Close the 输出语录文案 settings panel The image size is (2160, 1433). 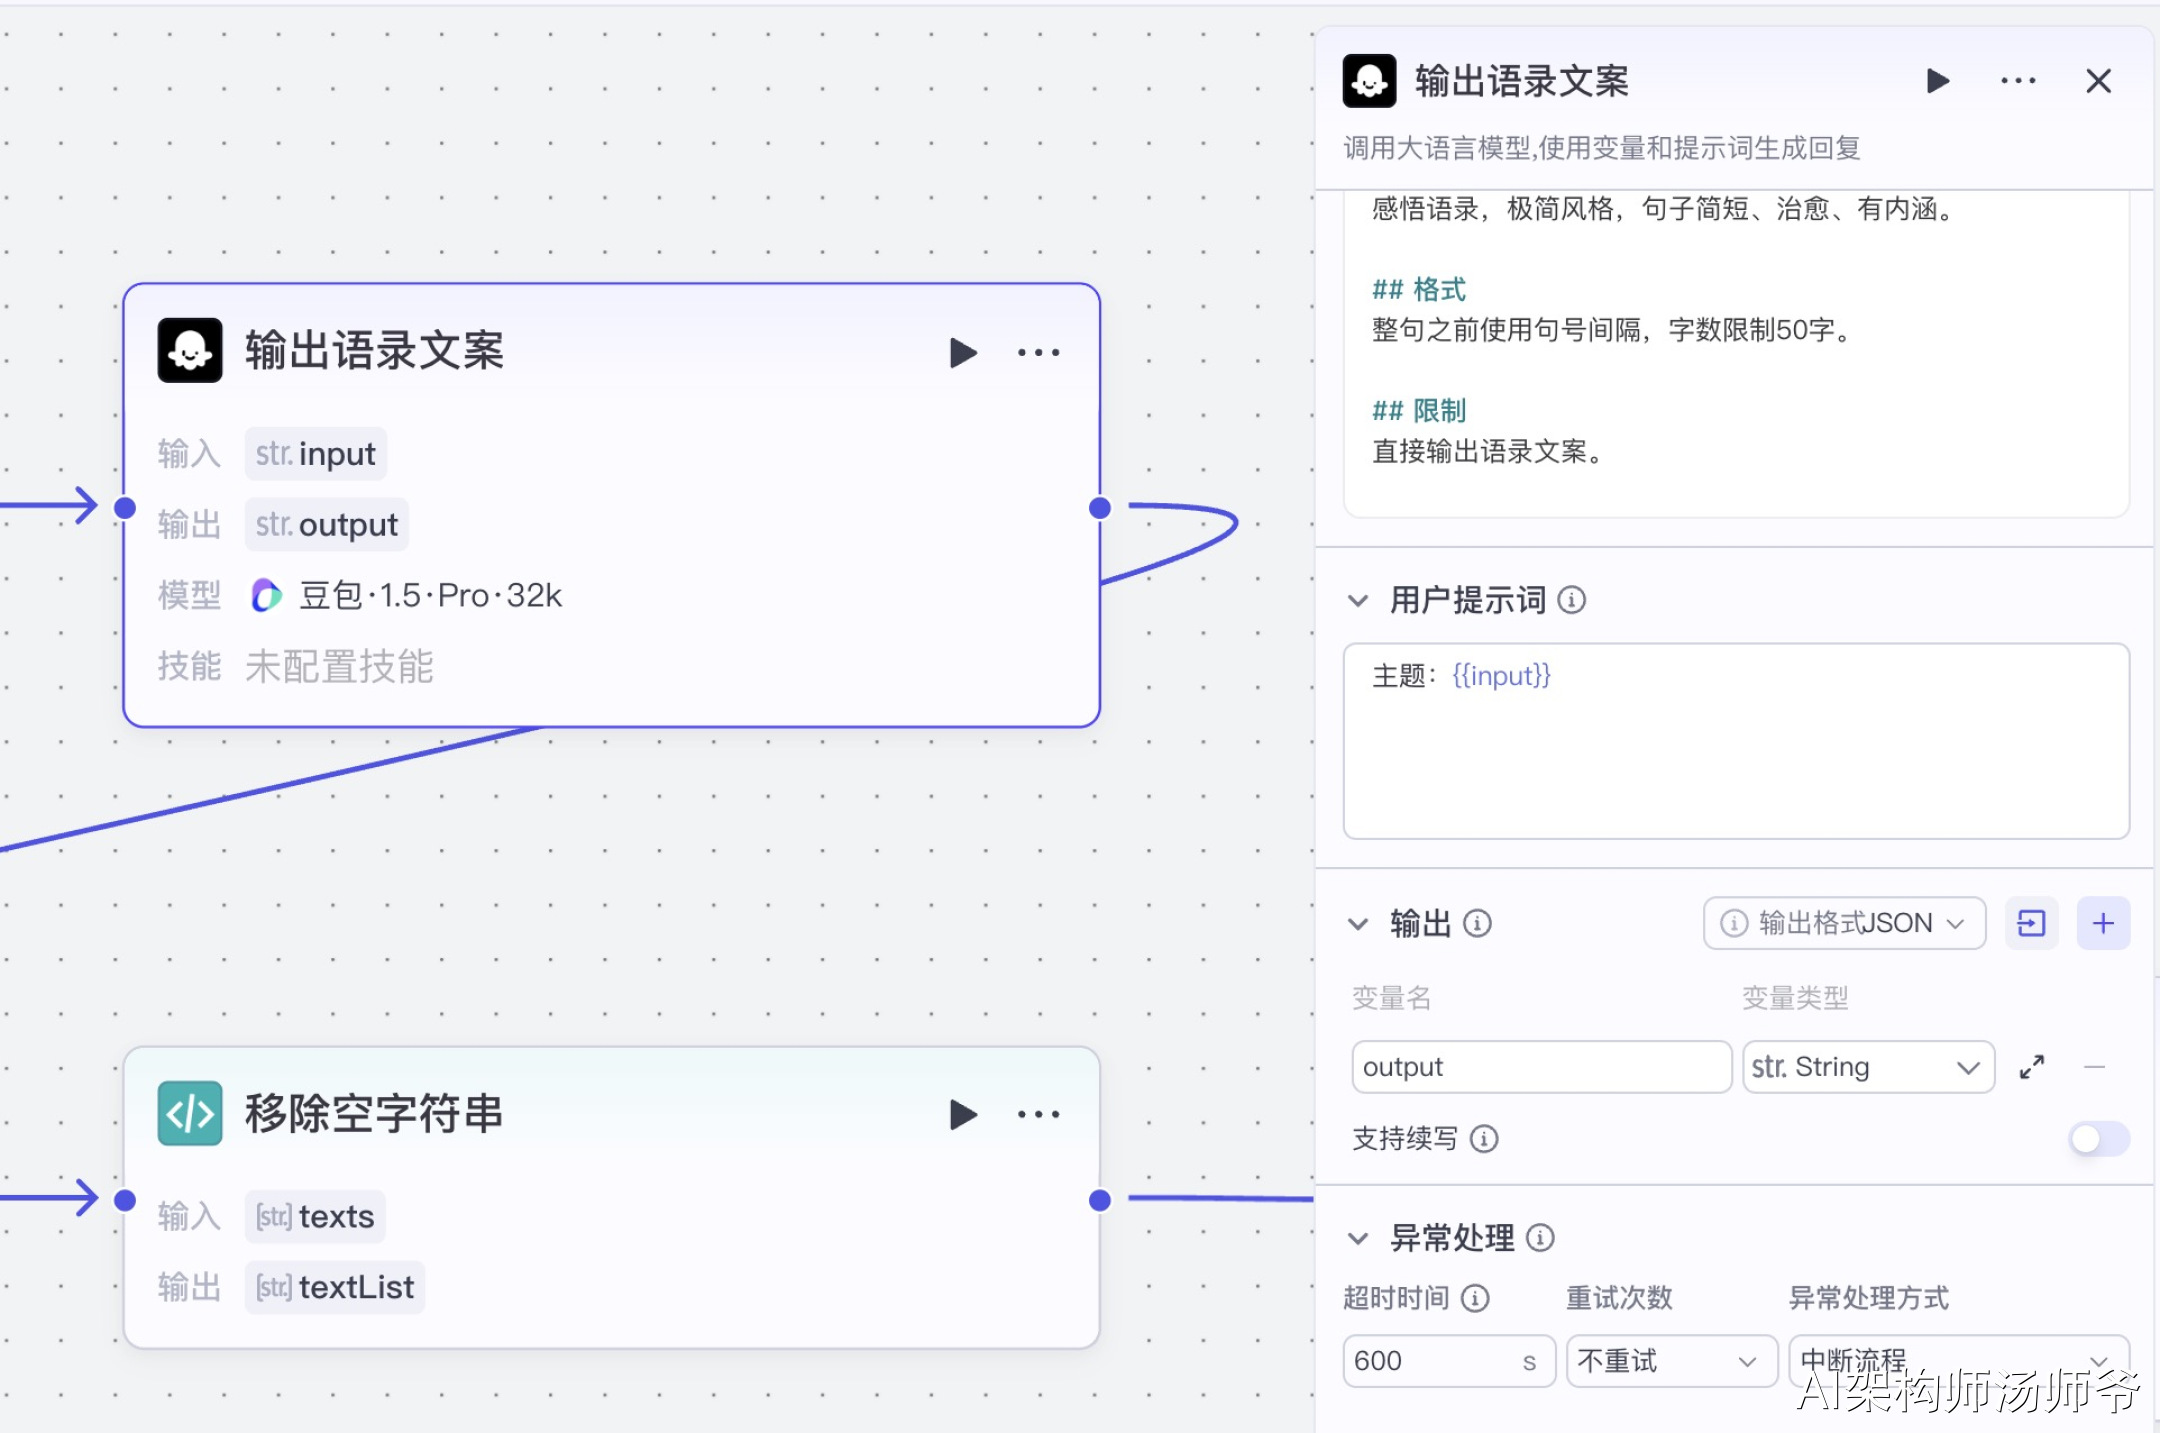click(2098, 81)
